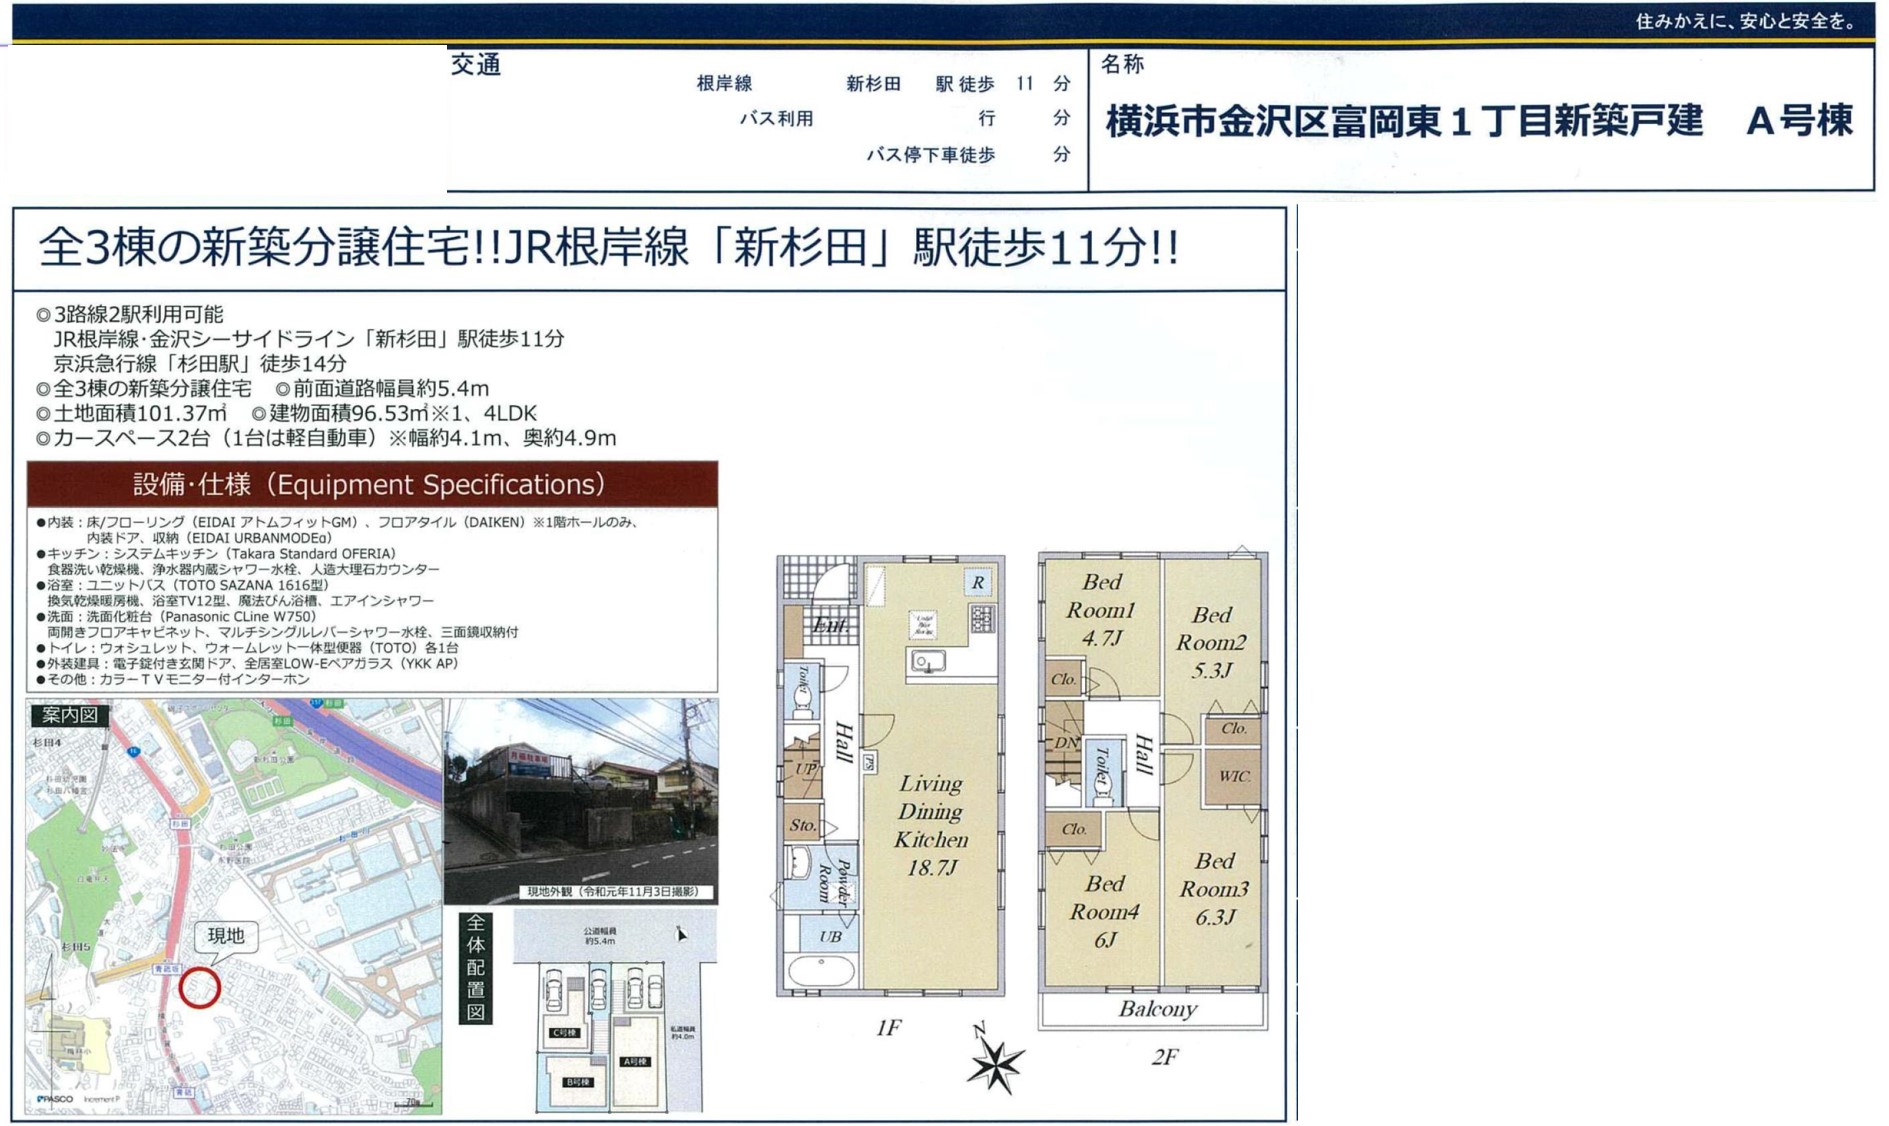Click Bed Room3 6.3J on 2F plan
1889x1126 pixels.
pos(1214,888)
